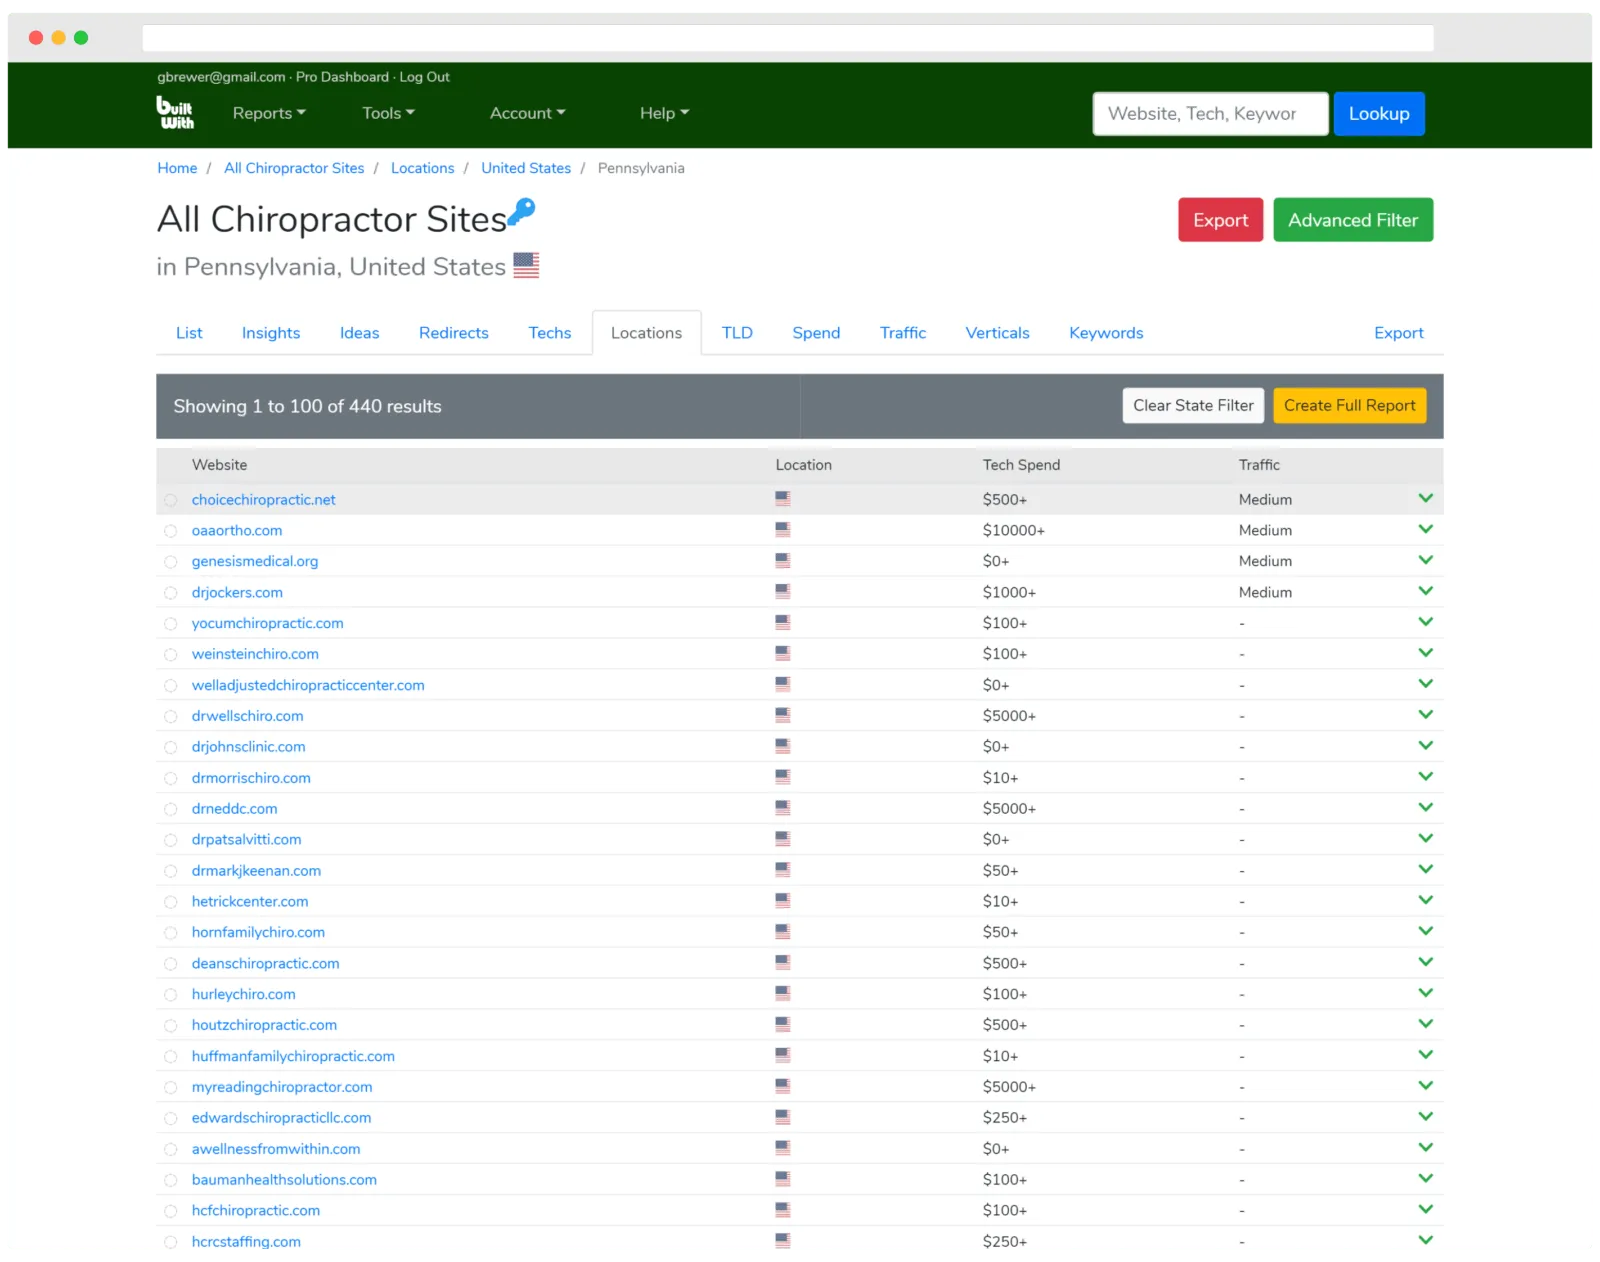This screenshot has width=1600, height=1262.
Task: Open the yocumchiropractic.com link
Action: click(267, 623)
